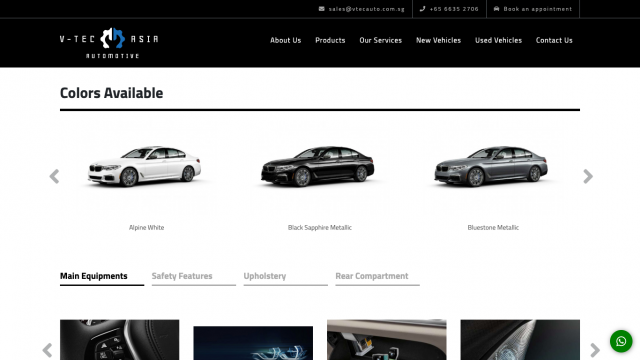640x360 pixels.
Task: Click the Colors Available heading
Action: (x=111, y=93)
